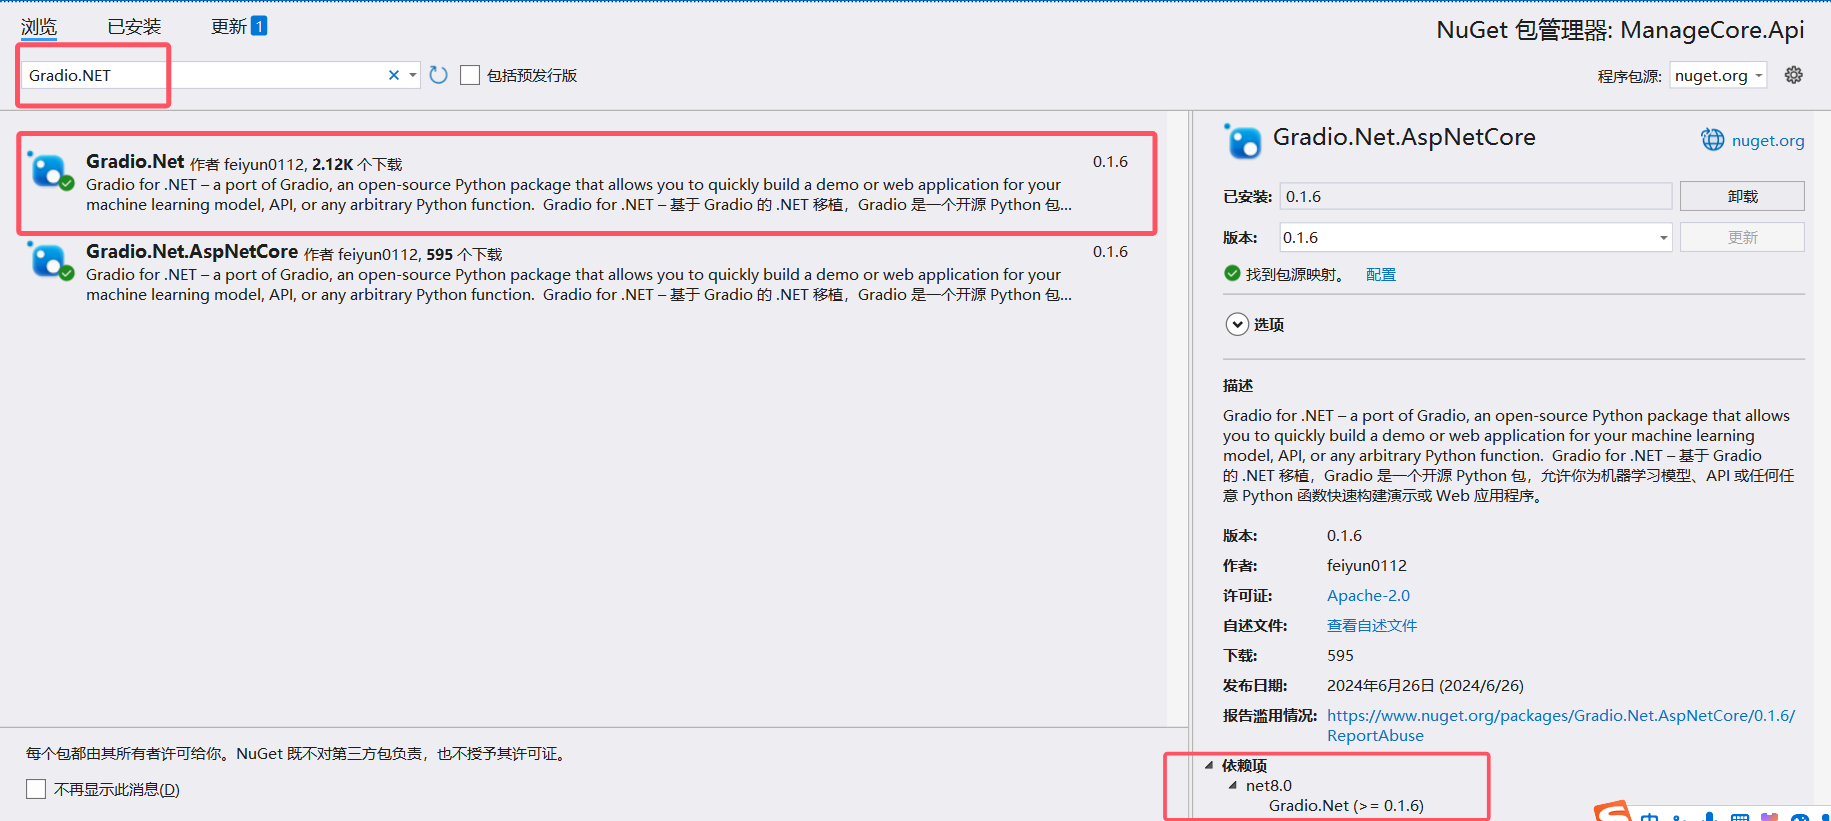Screen dimensions: 1831x821
Task: Open the search history dropdown arrow
Action: 412,75
